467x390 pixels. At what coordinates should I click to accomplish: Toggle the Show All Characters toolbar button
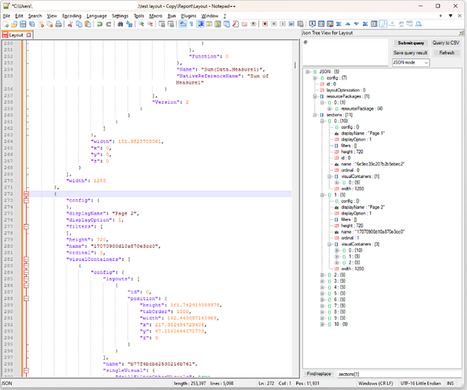point(191,24)
